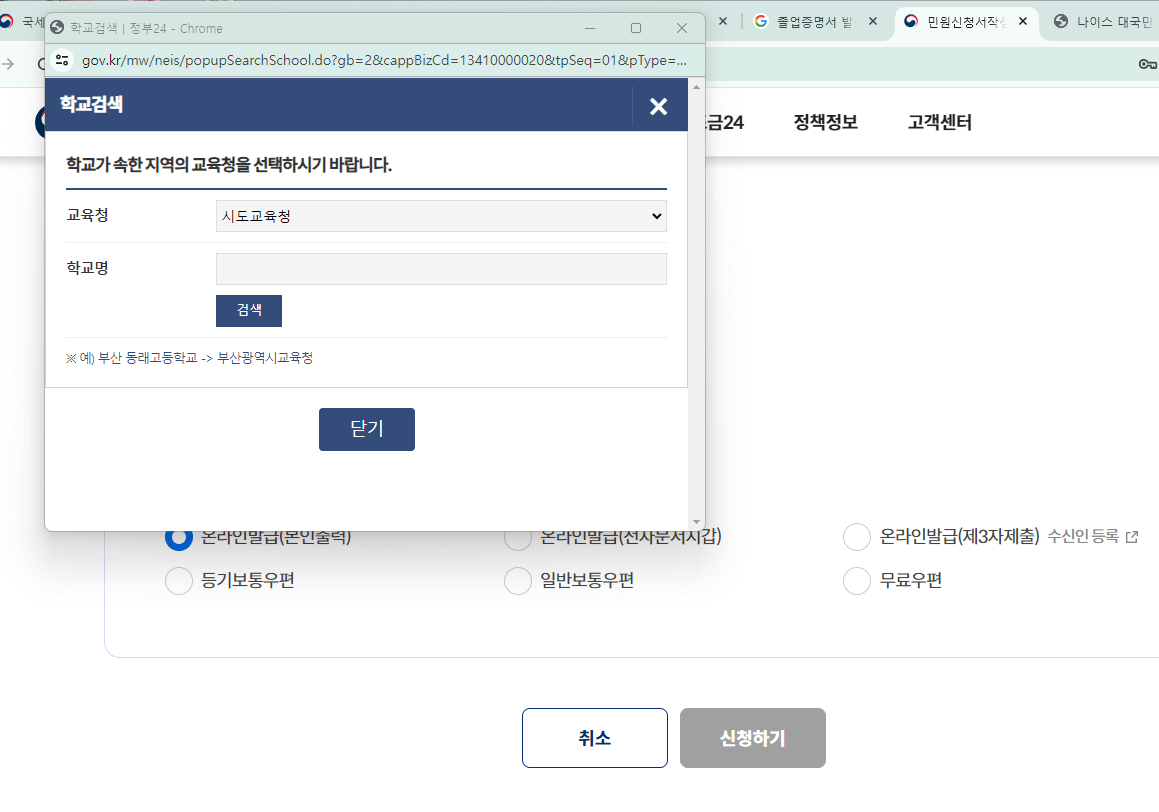1159x812 pixels.
Task: Select 온라인발급(전자문서지갑) delivery option
Action: click(x=518, y=537)
